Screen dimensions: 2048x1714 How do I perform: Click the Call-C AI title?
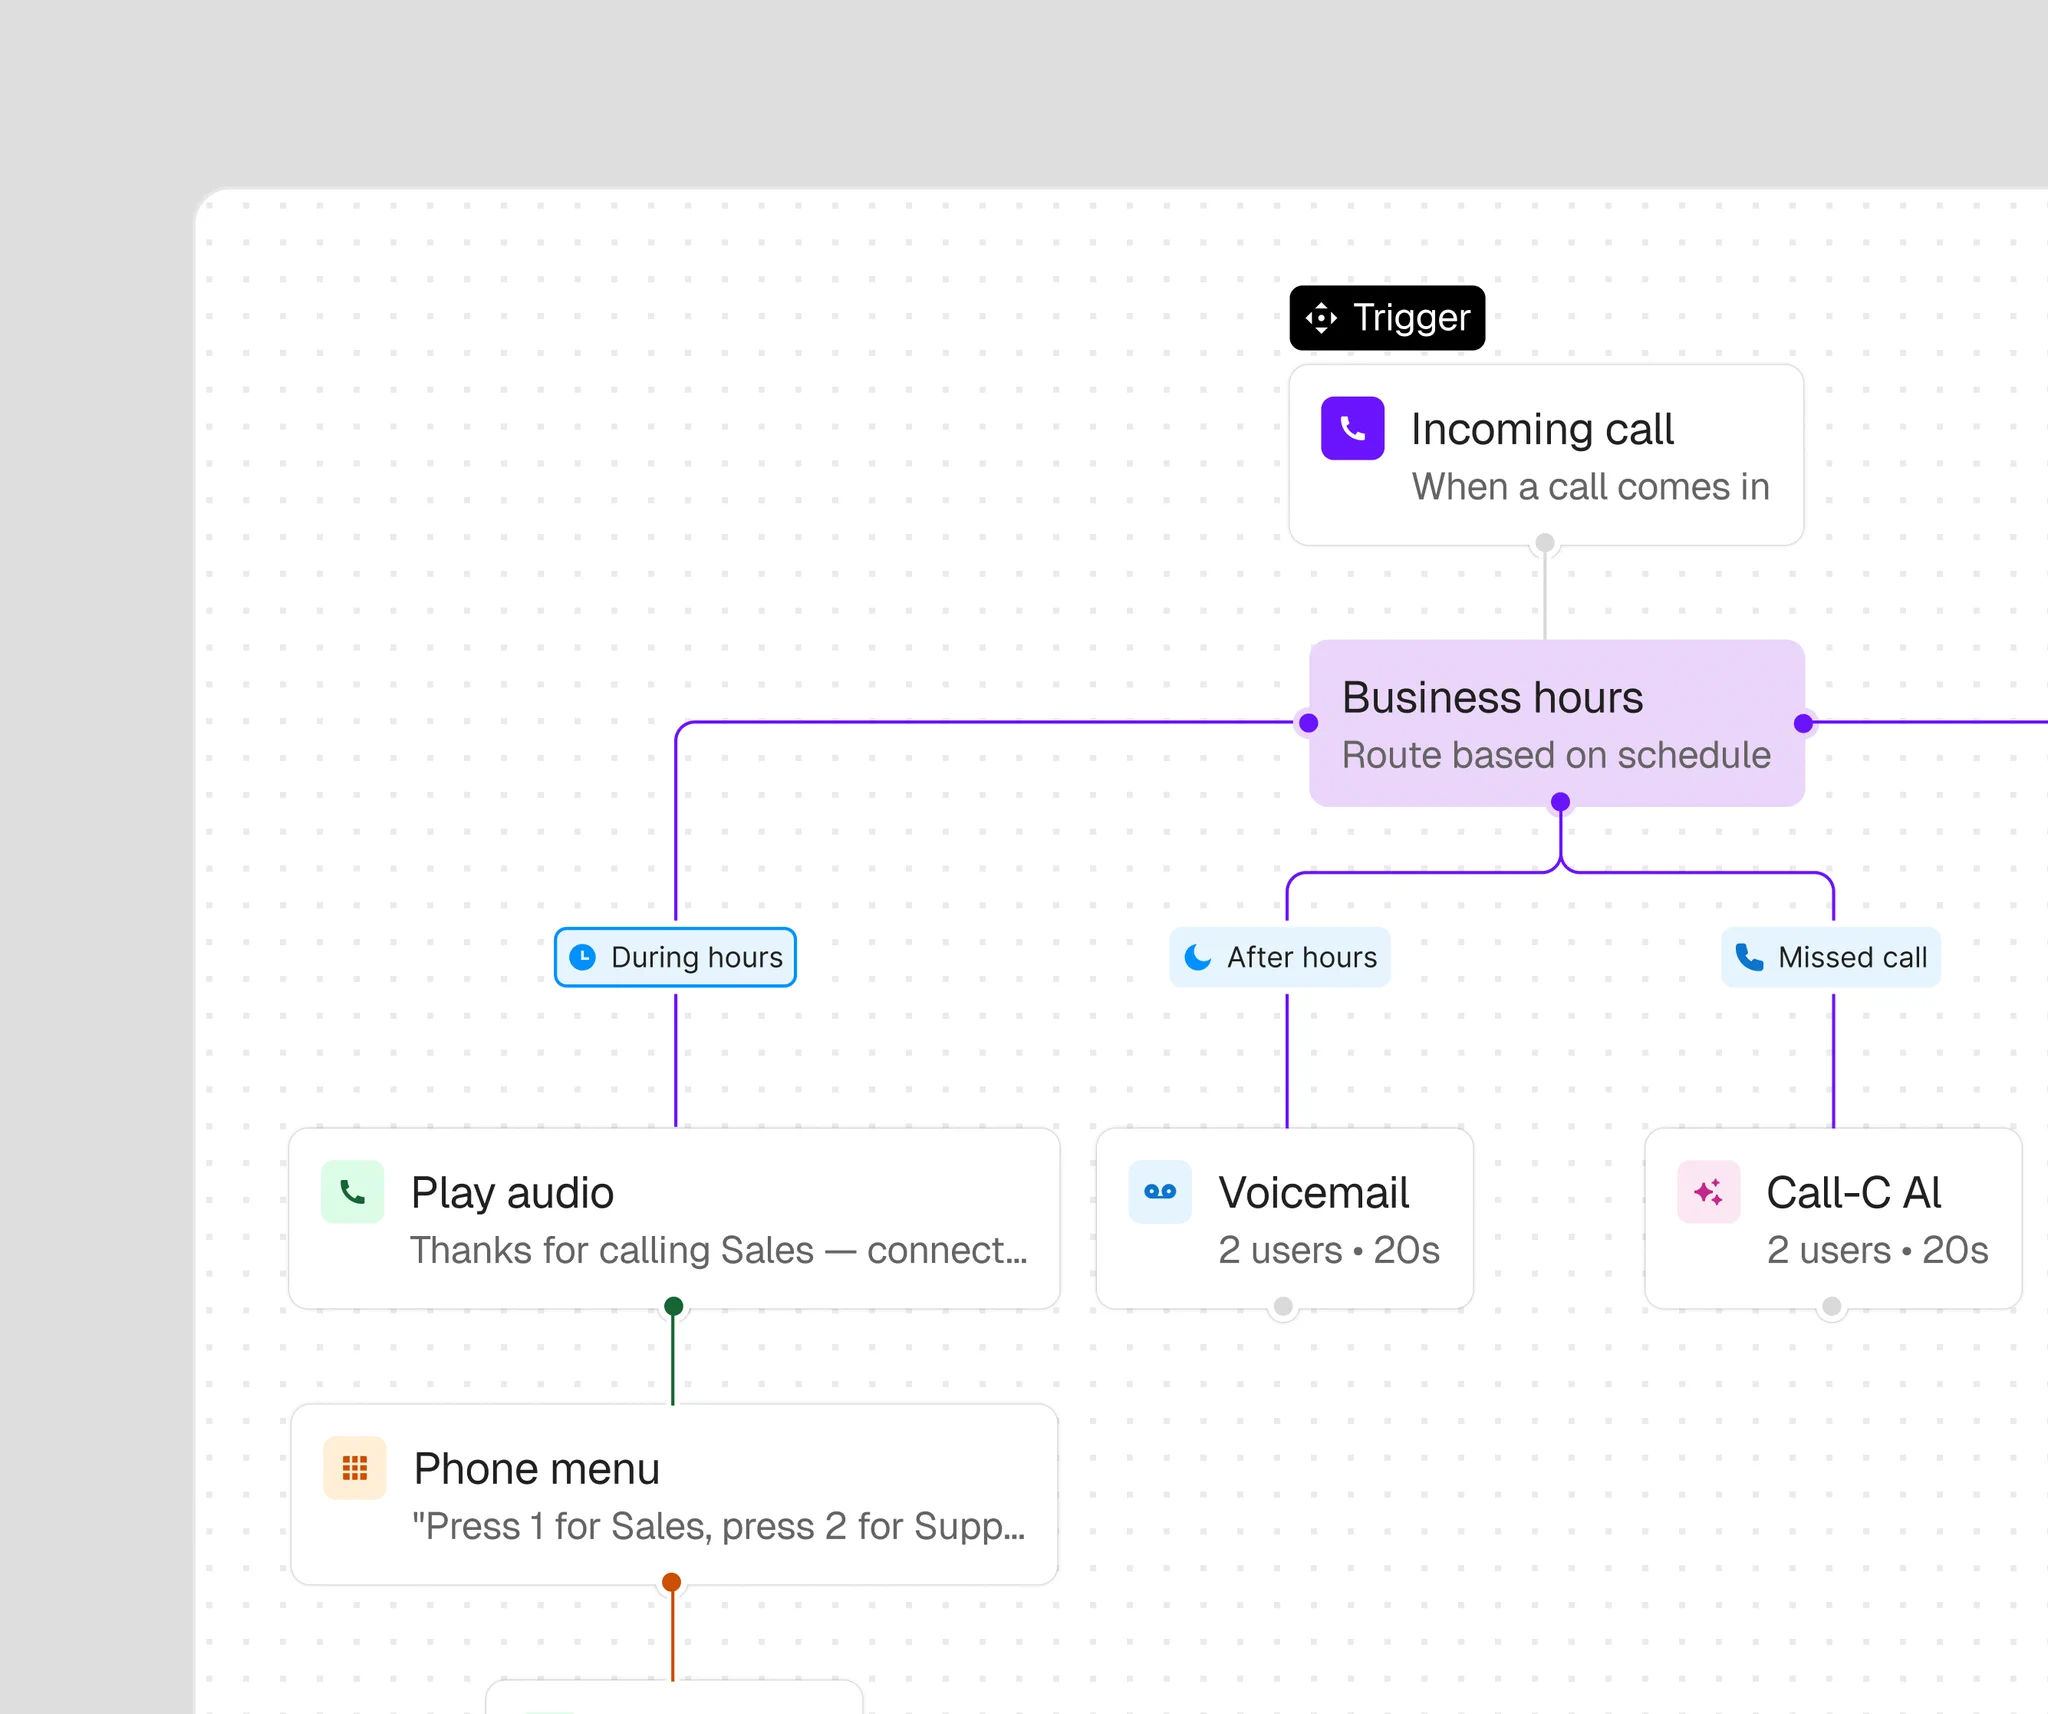1854,1193
